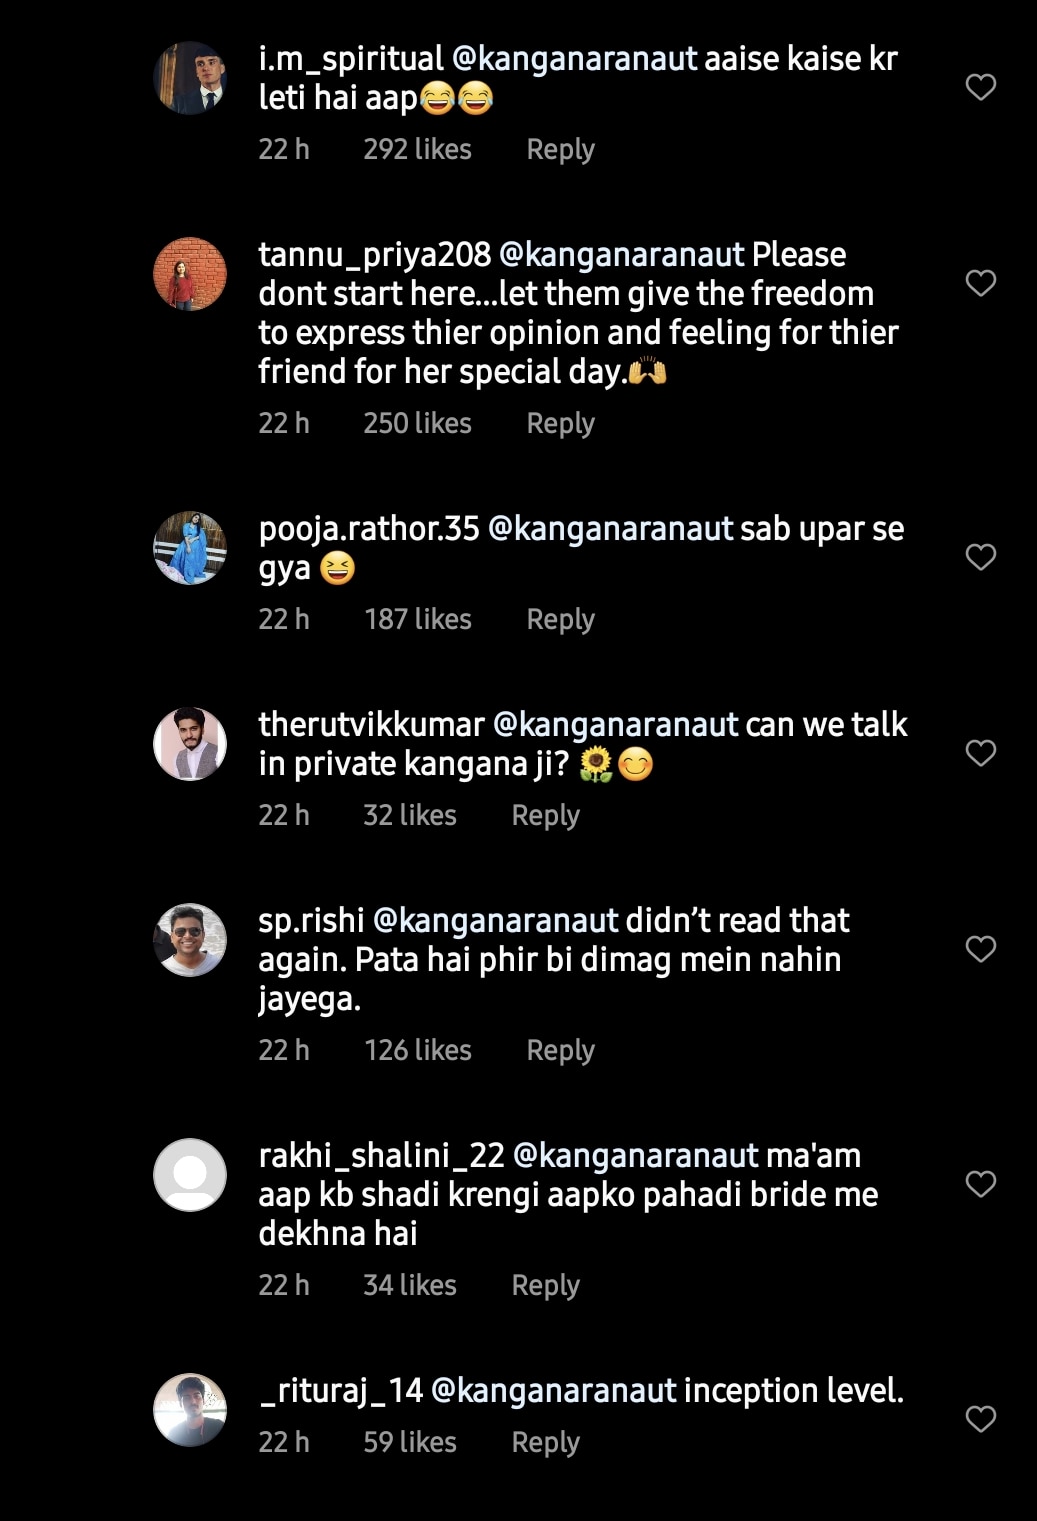
Task: Reply to sp.rishi's comment
Action: (x=560, y=1051)
